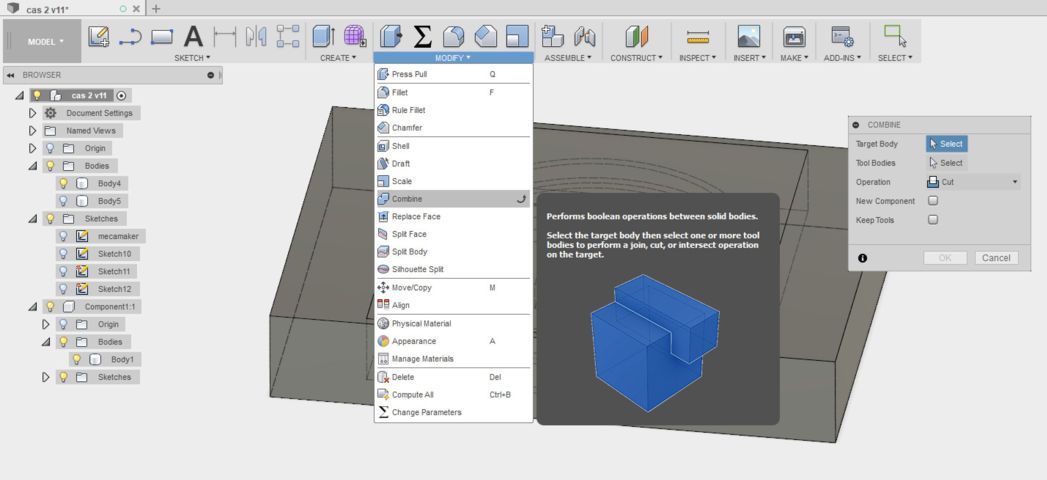Collapse the Combine dialog header icon
Screen dimensions: 1047x480
click(x=856, y=125)
